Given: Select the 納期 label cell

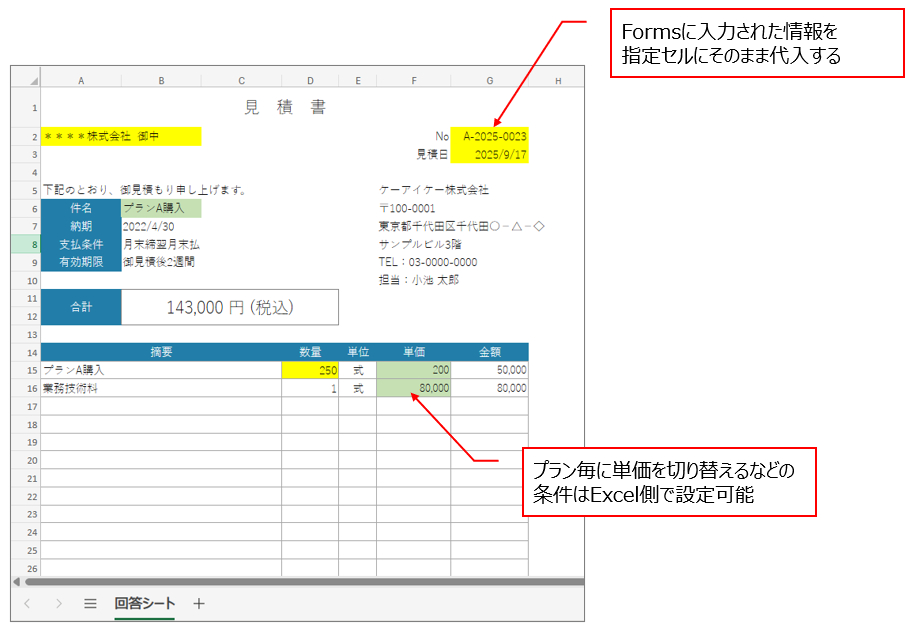Looking at the screenshot, I should point(81,226).
